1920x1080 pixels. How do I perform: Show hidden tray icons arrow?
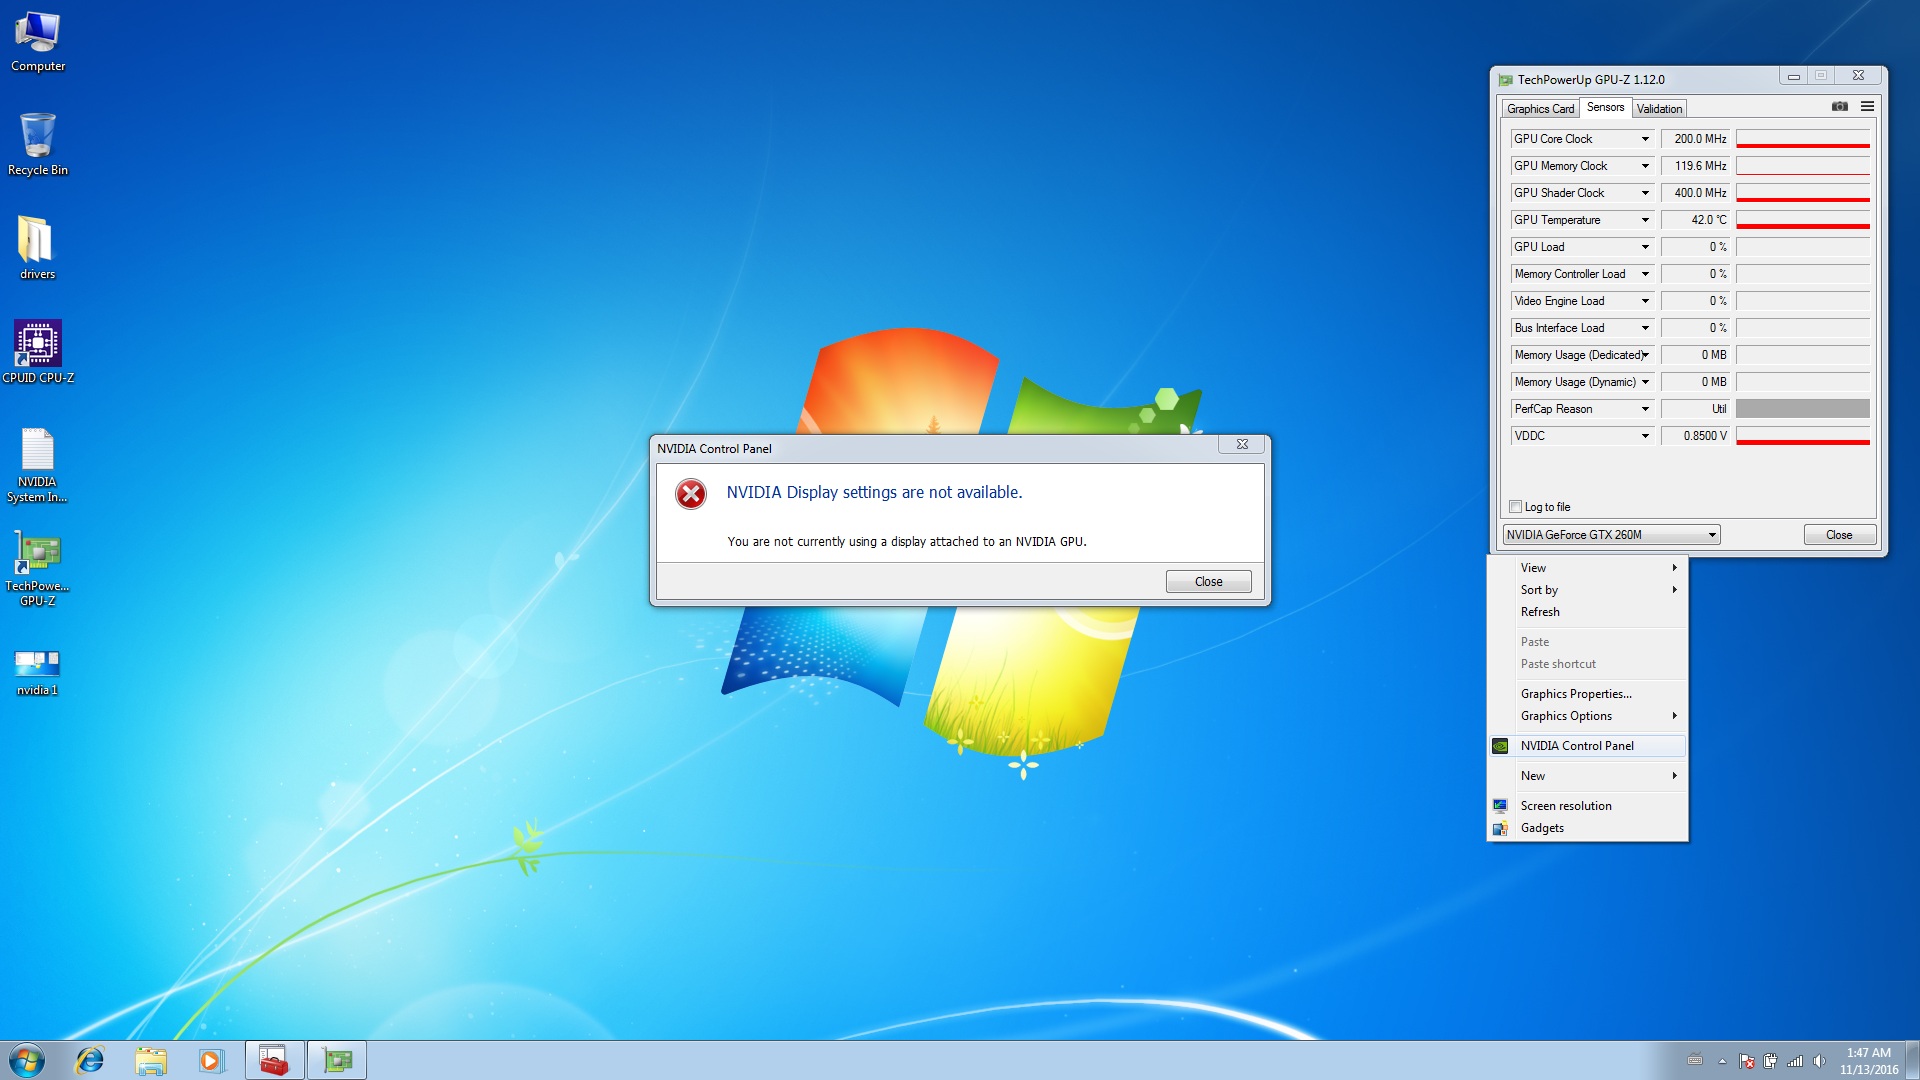pyautogui.click(x=1722, y=1061)
